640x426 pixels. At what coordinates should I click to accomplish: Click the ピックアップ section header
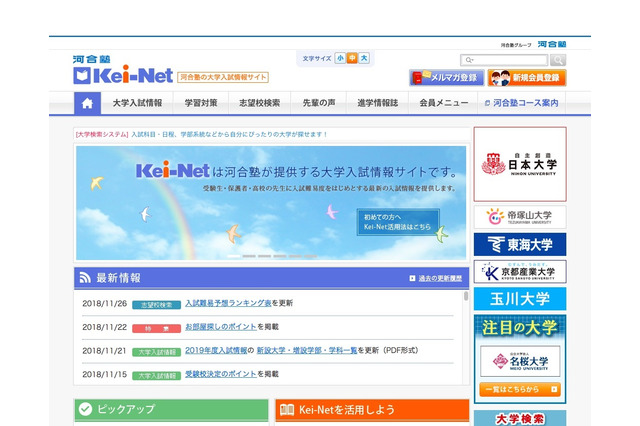click(x=171, y=409)
